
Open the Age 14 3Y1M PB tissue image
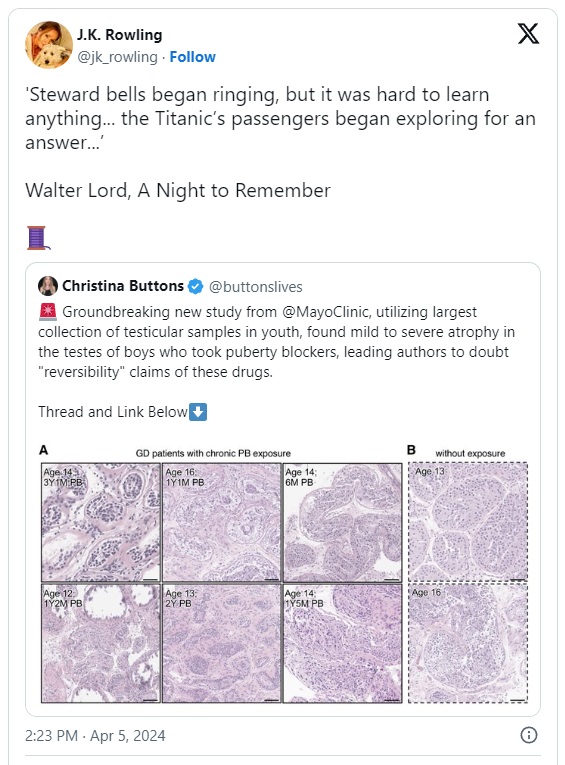(x=101, y=522)
